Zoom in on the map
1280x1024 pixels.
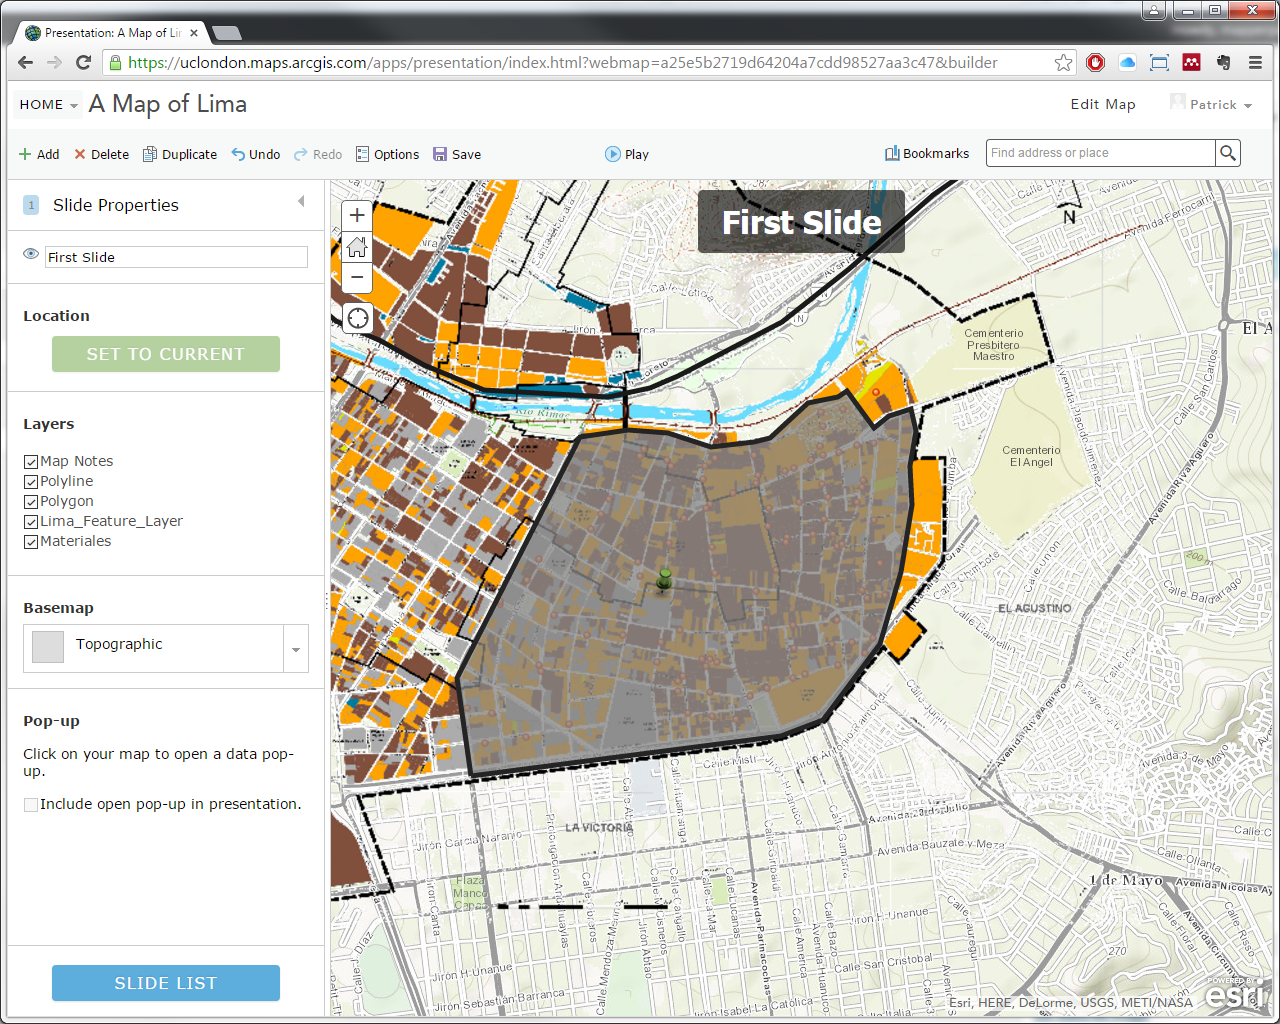click(x=357, y=215)
